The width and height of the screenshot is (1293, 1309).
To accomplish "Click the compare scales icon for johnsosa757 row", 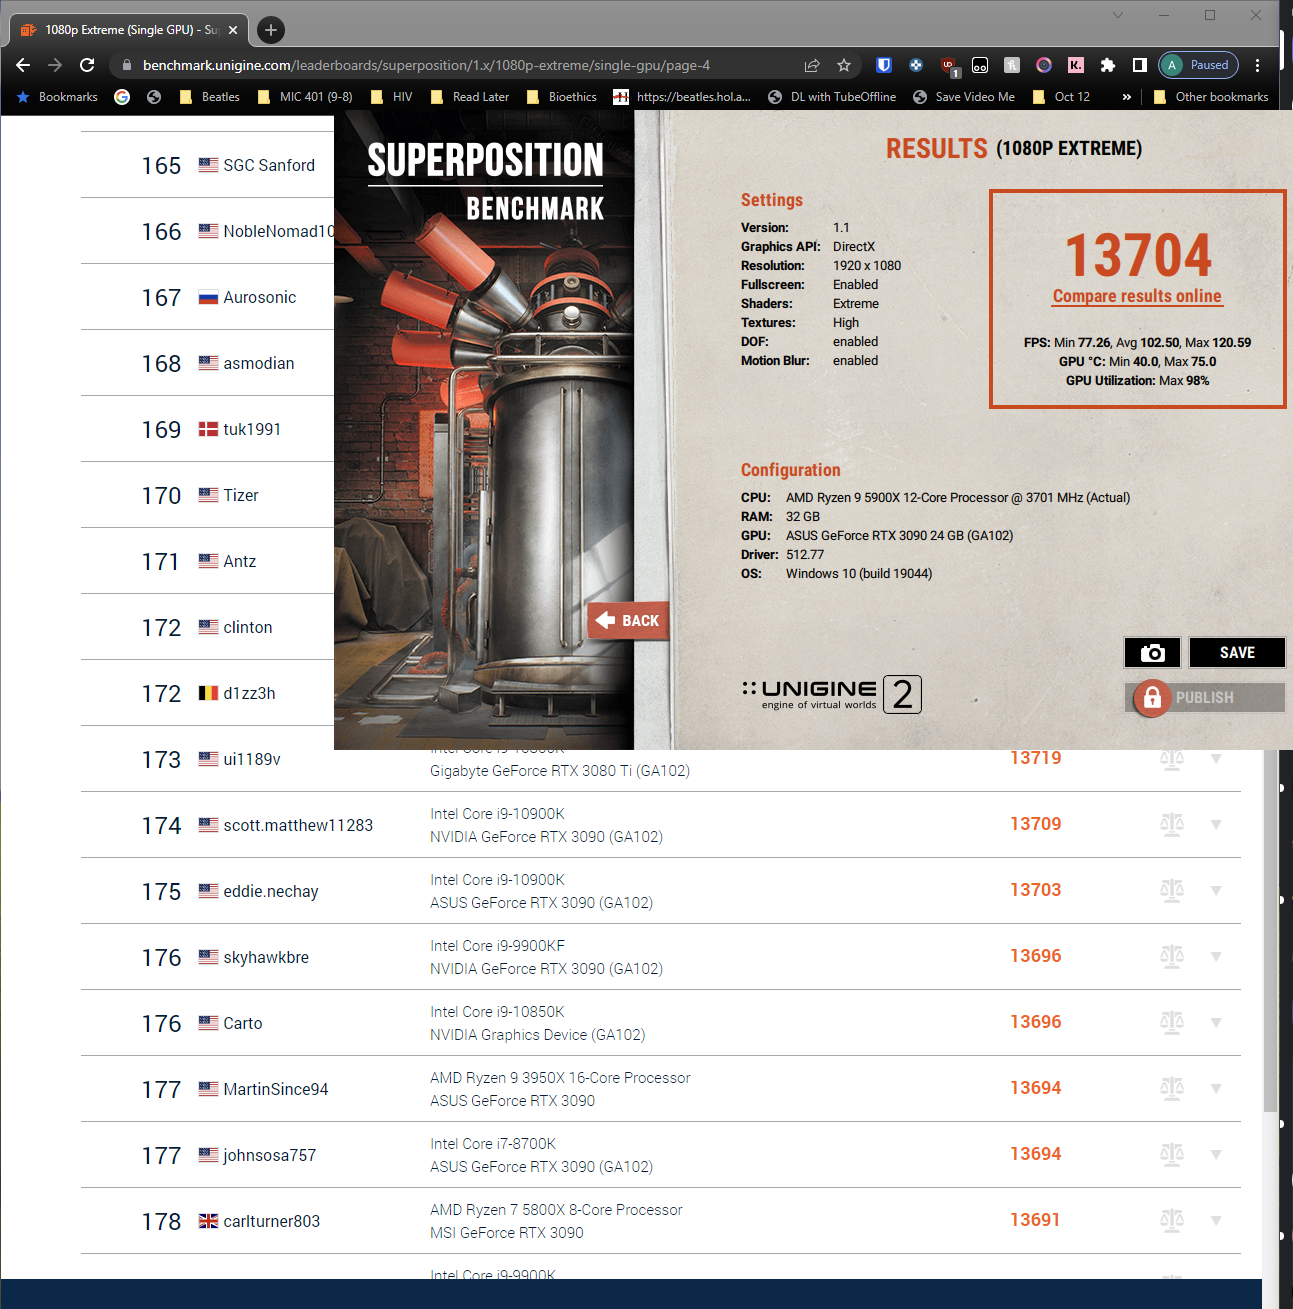I will [1172, 1154].
